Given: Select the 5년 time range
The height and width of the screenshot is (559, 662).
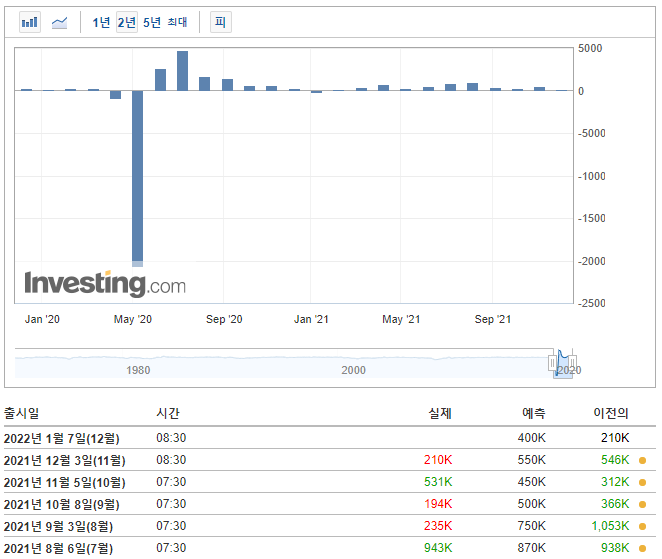Looking at the screenshot, I should tap(152, 22).
